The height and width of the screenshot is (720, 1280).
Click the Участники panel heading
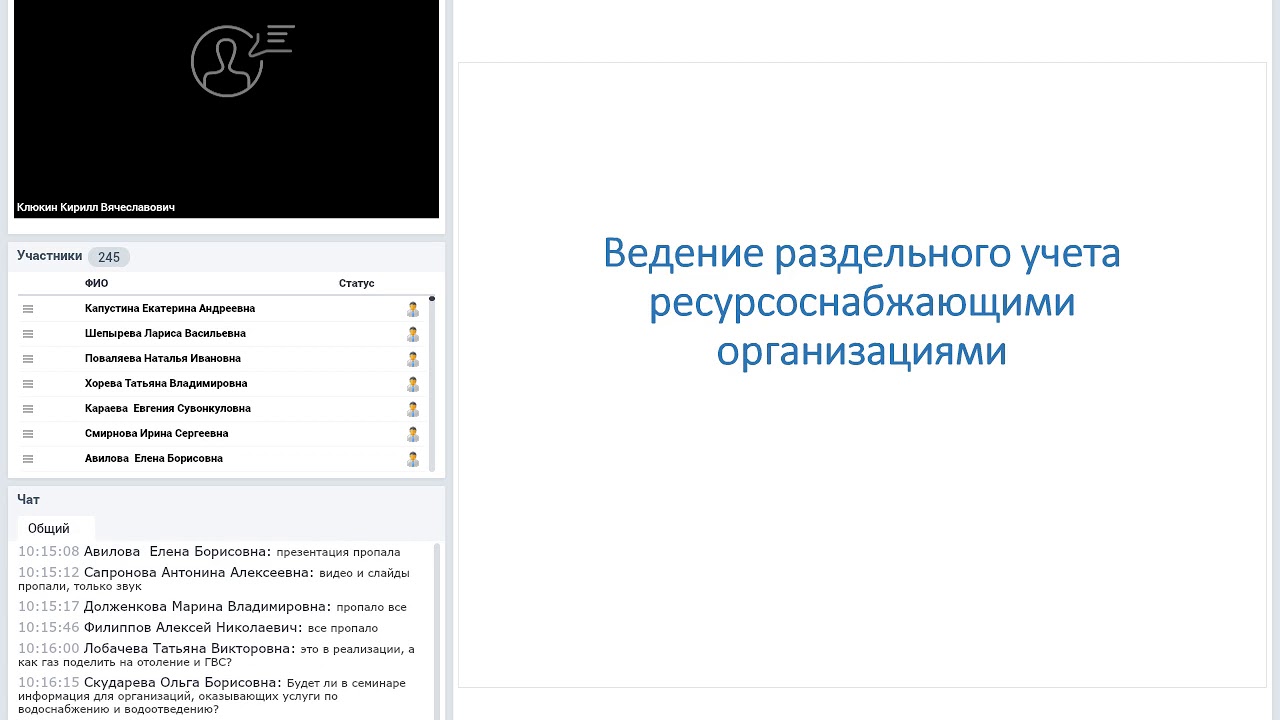coord(49,256)
